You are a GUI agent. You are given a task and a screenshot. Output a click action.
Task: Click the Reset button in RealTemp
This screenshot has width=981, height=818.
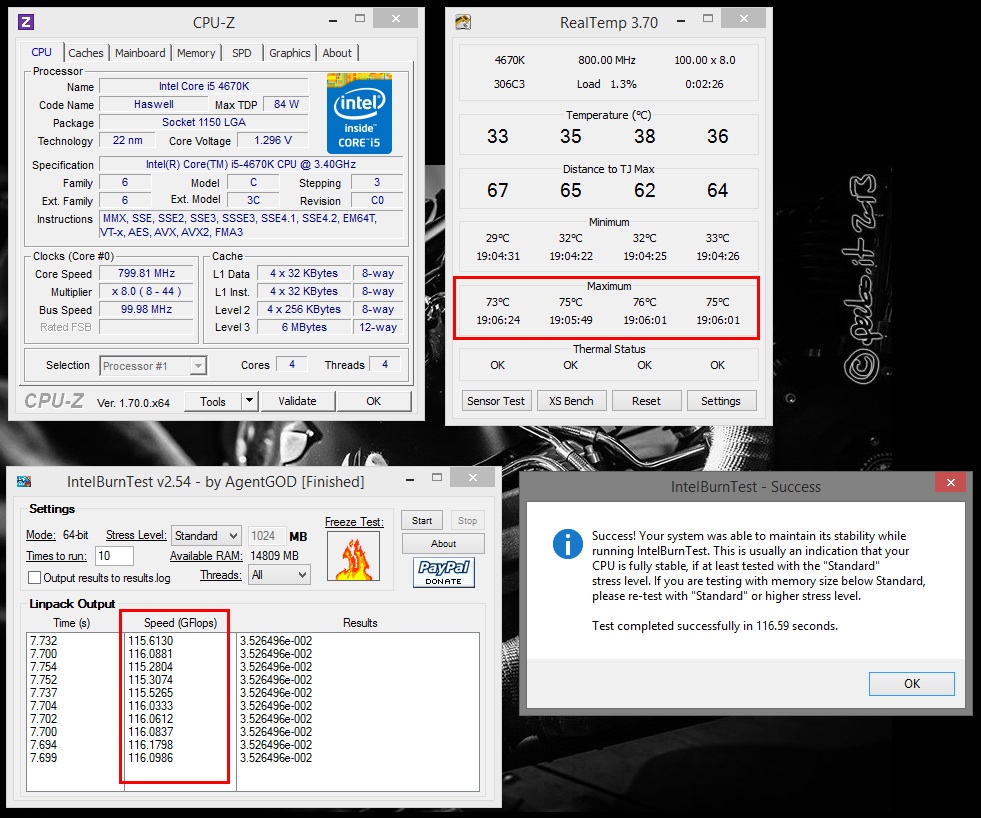pos(646,401)
